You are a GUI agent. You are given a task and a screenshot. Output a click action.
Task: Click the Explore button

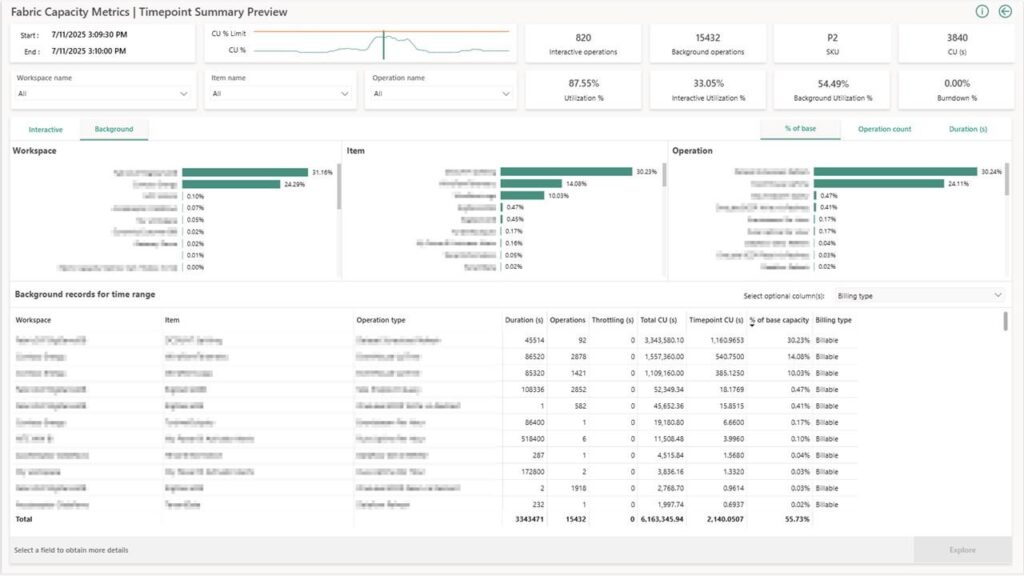963,550
